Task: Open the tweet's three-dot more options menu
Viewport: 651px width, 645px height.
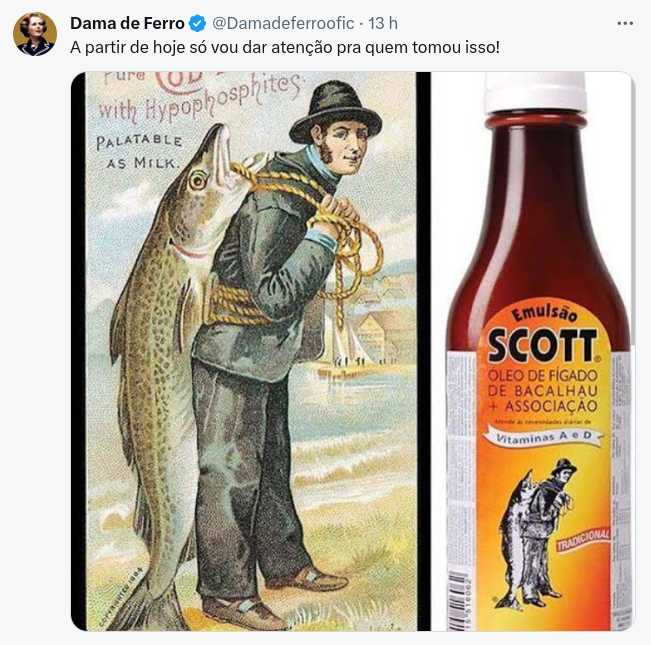Action: 625,24
